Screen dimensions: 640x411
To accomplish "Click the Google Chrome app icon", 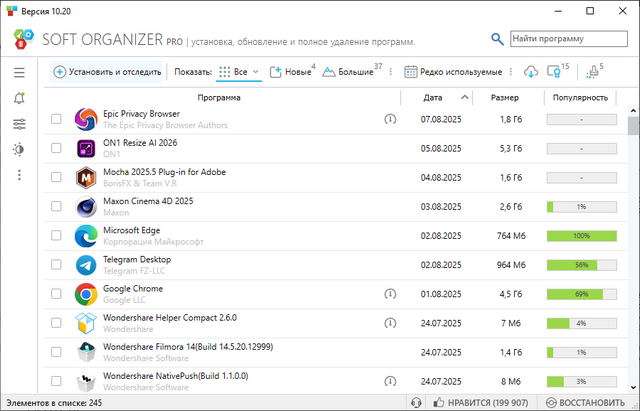I will [86, 294].
